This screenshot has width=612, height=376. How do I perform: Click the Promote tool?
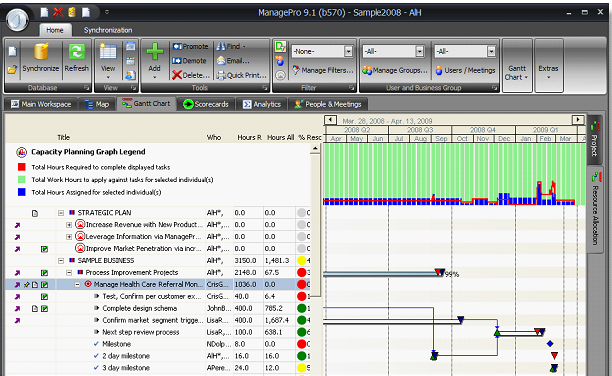click(190, 46)
